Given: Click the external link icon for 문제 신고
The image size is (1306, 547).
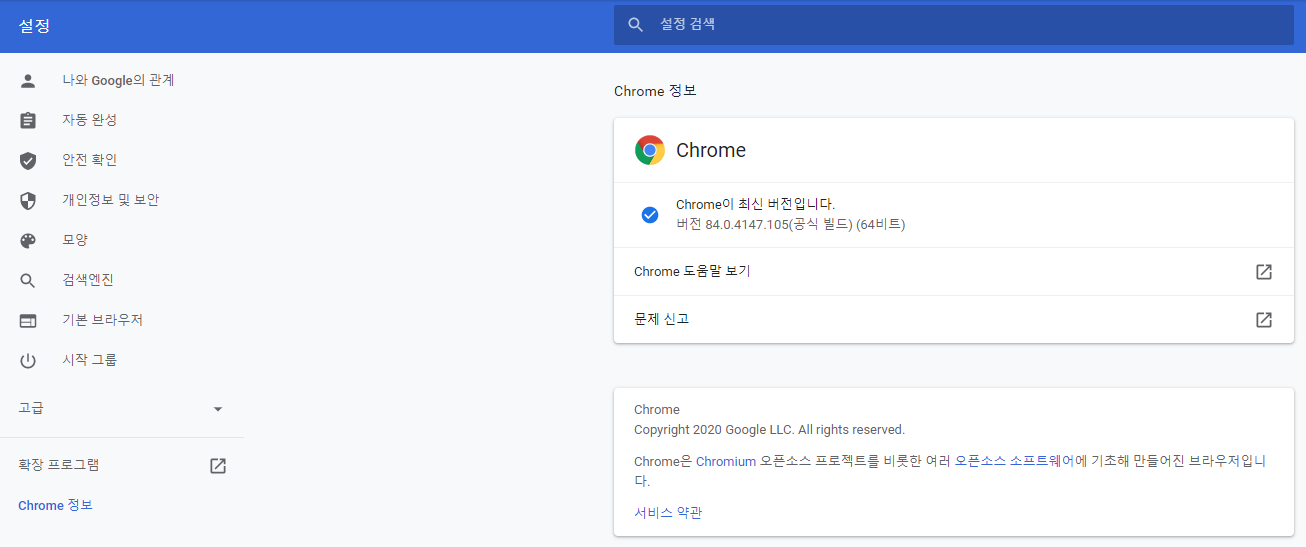Looking at the screenshot, I should (1264, 320).
